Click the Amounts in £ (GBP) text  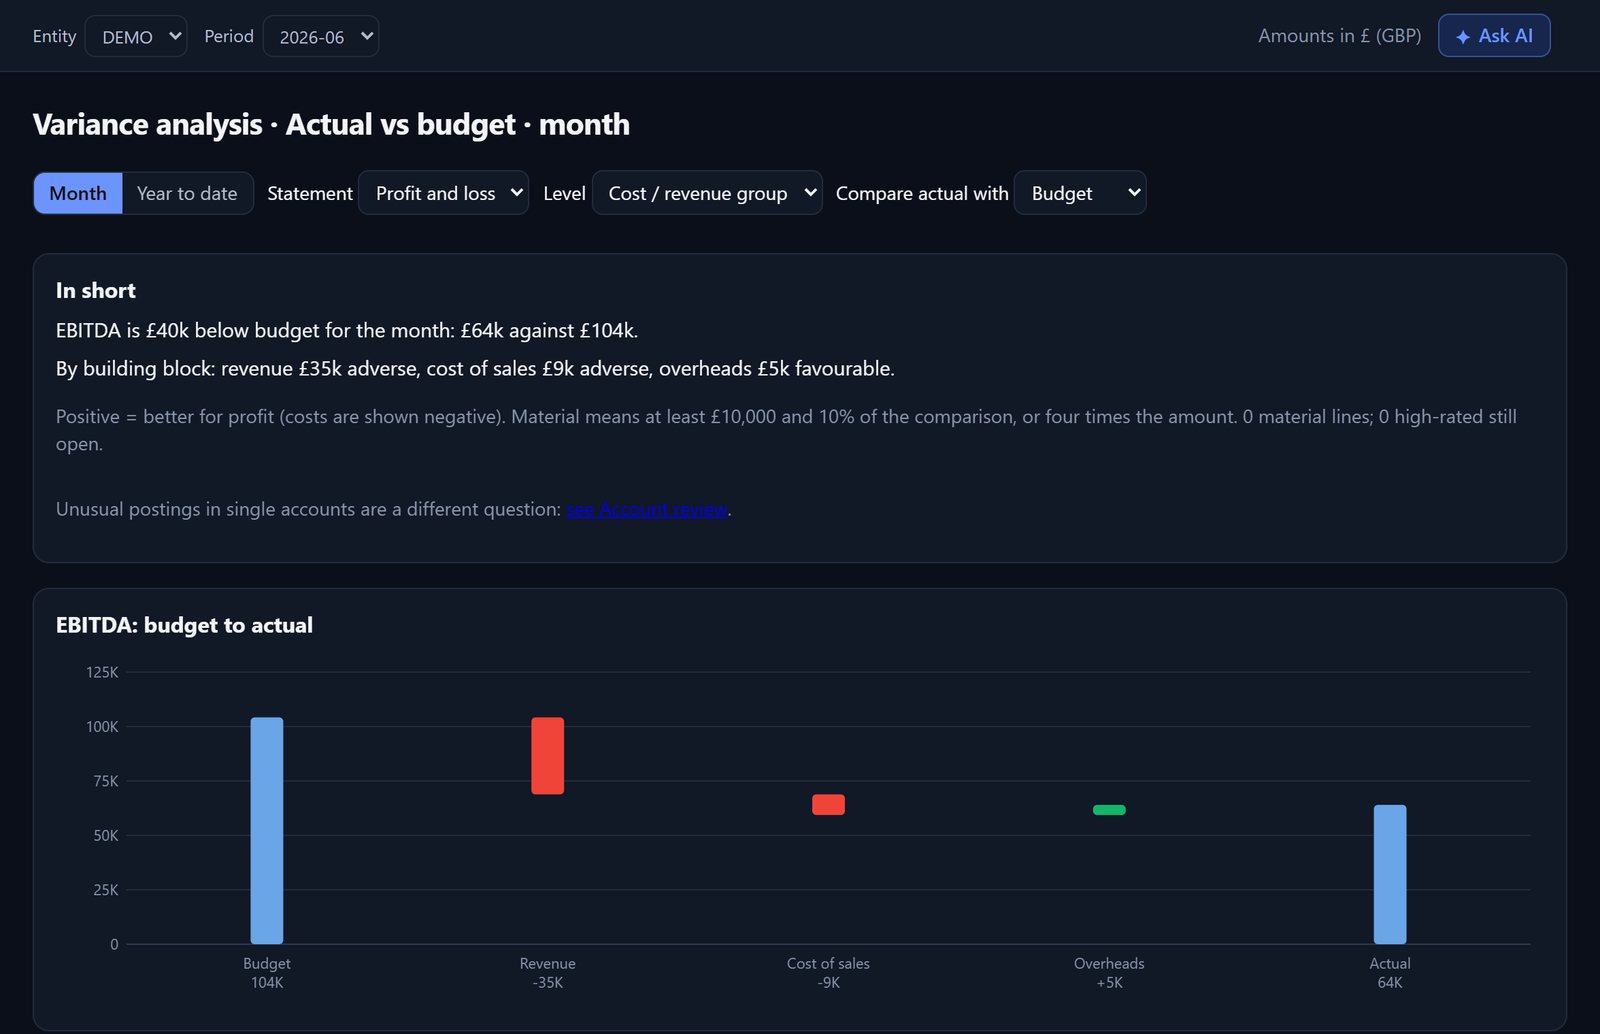(x=1339, y=36)
